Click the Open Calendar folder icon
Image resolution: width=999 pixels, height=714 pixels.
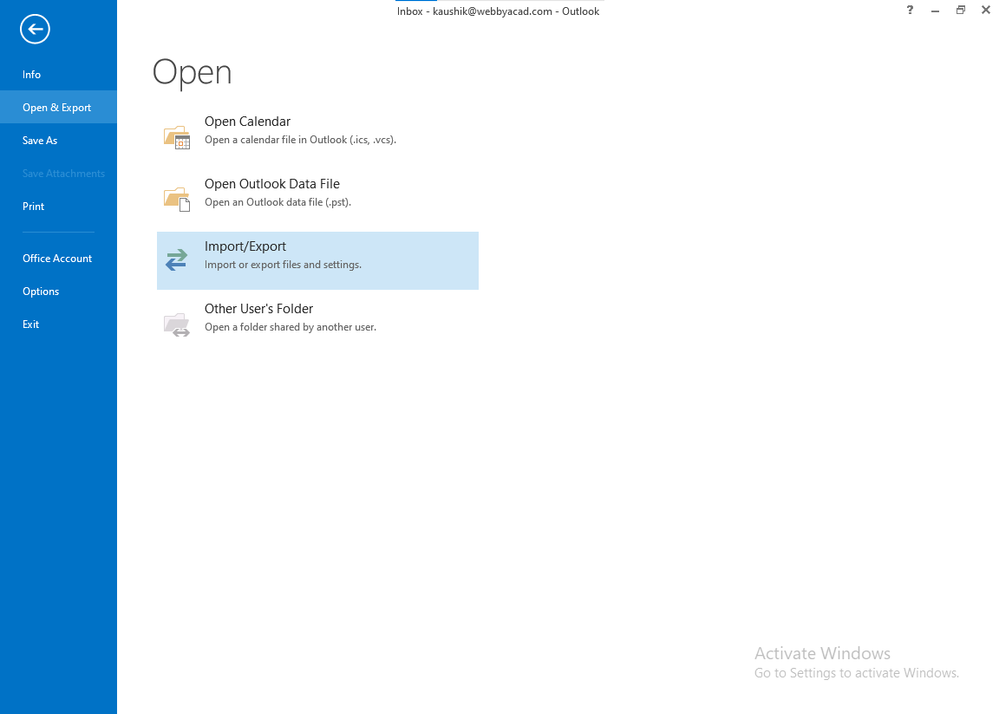[176, 137]
